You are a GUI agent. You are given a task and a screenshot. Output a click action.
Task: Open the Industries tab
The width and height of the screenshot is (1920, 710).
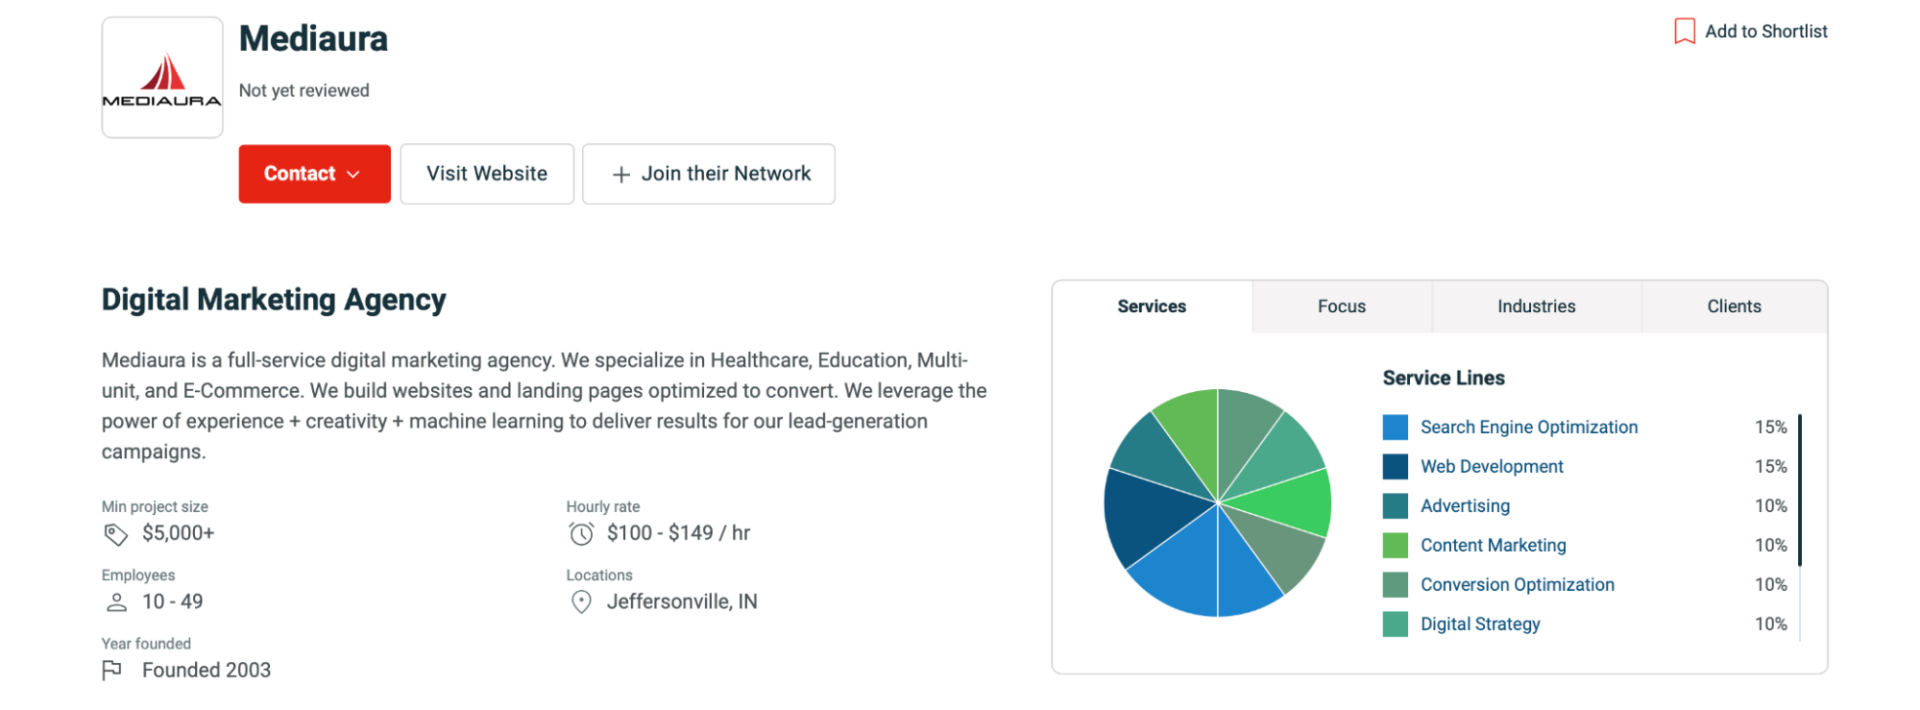tap(1536, 307)
